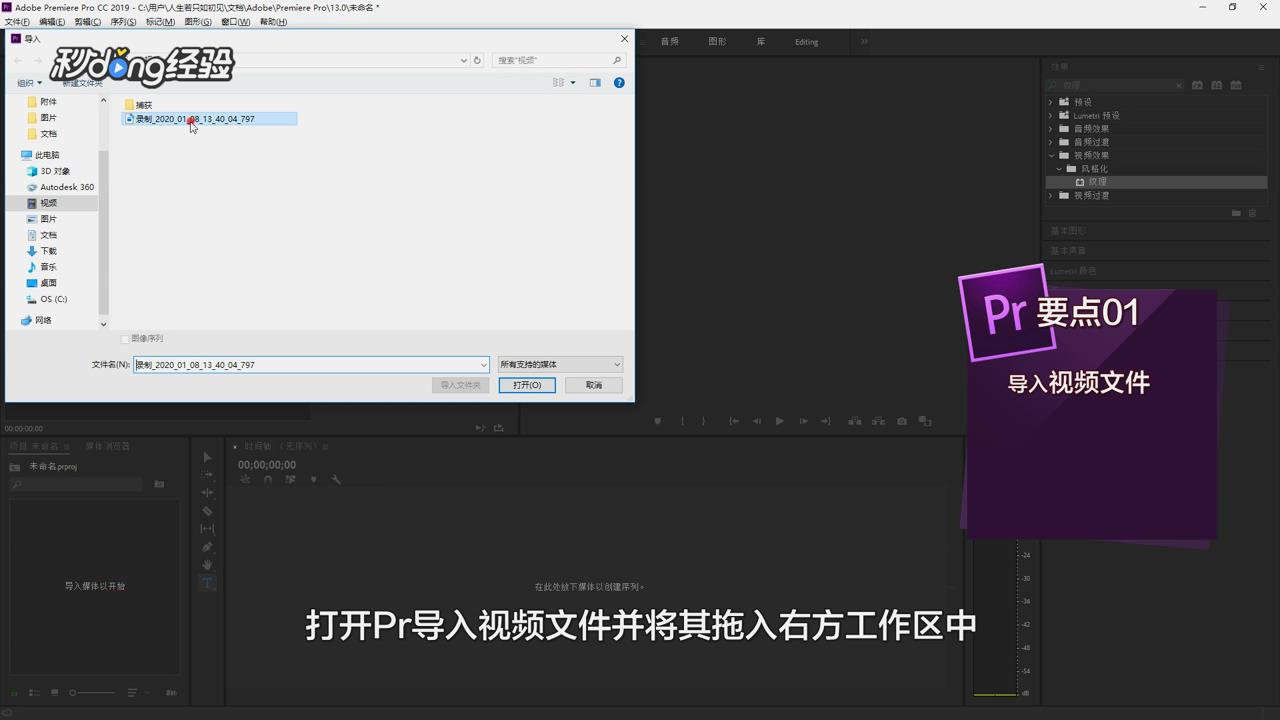The width and height of the screenshot is (1280, 720).
Task: Select the Hand tool
Action: coord(207,565)
